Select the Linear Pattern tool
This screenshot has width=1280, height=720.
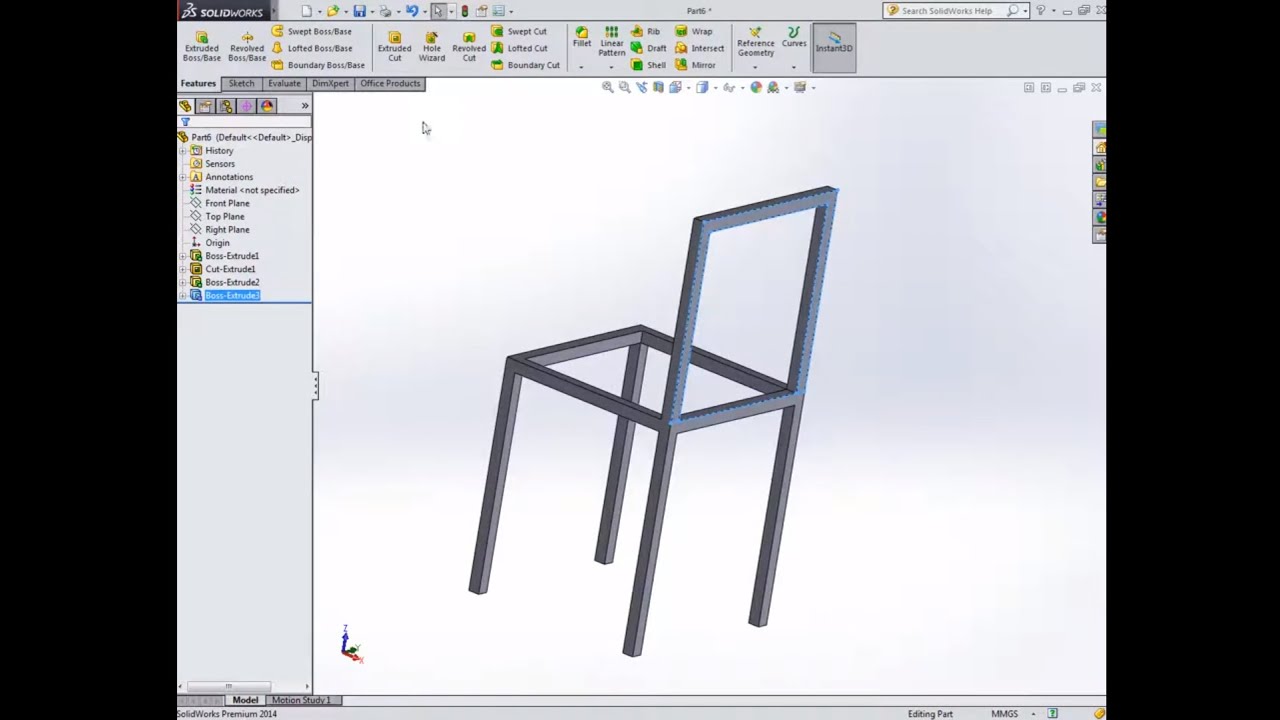click(611, 42)
